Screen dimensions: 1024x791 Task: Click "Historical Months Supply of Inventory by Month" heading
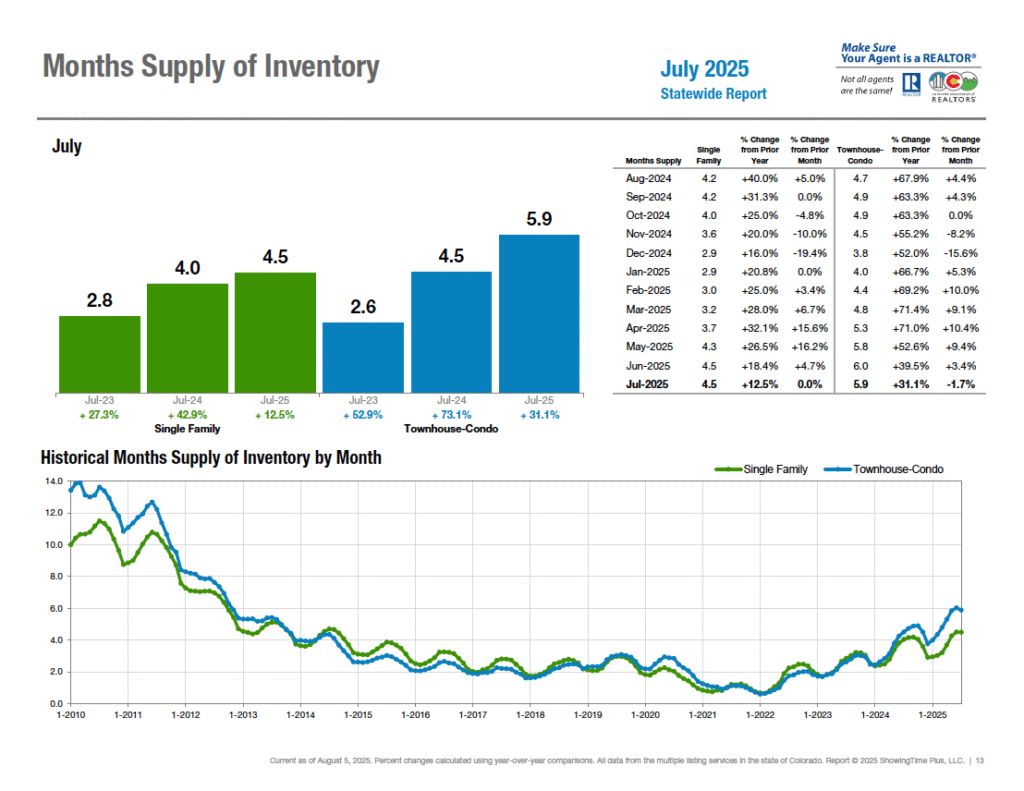pos(210,458)
